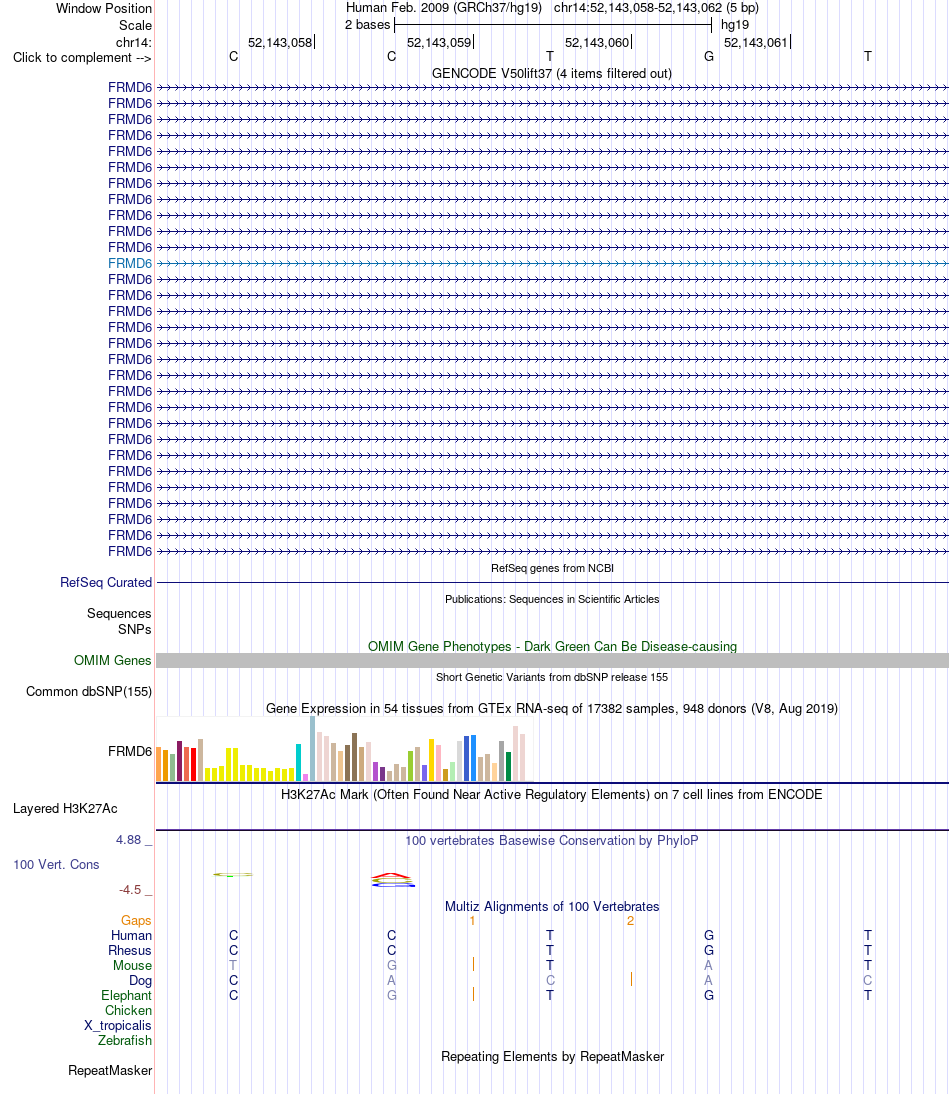Viewport: 950px width, 1094px height.
Task: Click the Human species label
Action: 131,936
